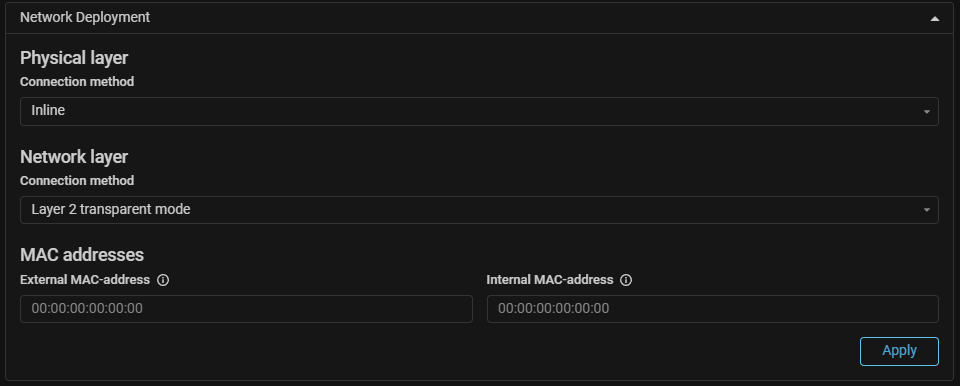Select the Layer 2 transparent mode value
Image resolution: width=960 pixels, height=386 pixels.
point(111,210)
